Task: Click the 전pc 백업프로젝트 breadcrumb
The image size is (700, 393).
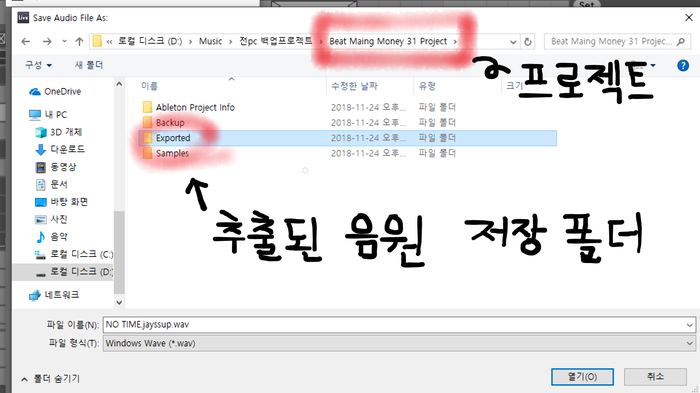Action: click(275, 41)
